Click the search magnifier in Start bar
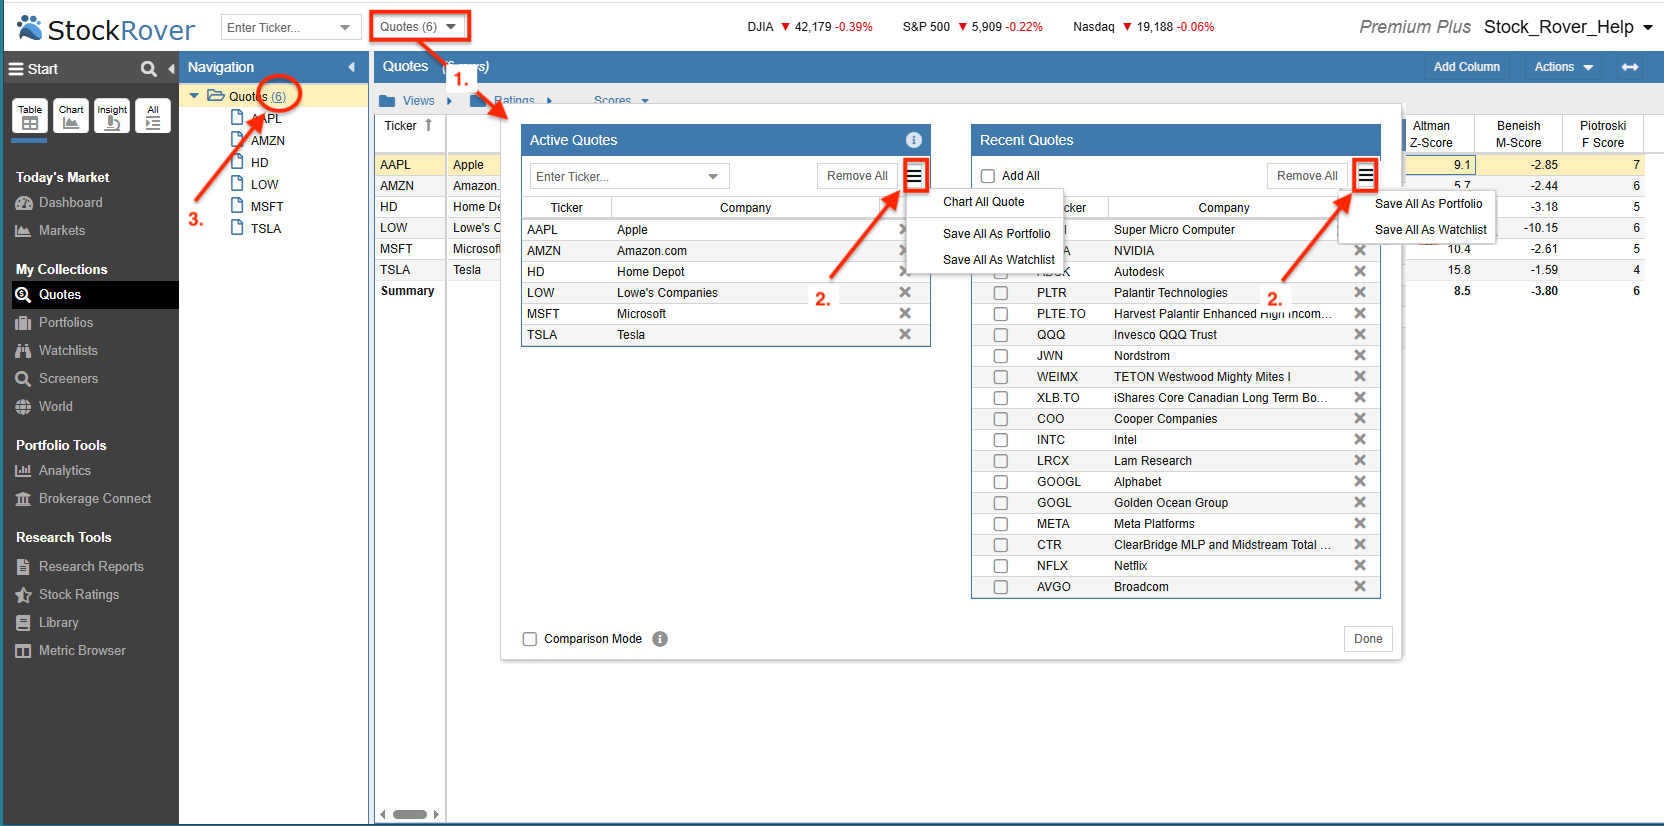Viewport: 1664px width, 826px height. pos(149,69)
